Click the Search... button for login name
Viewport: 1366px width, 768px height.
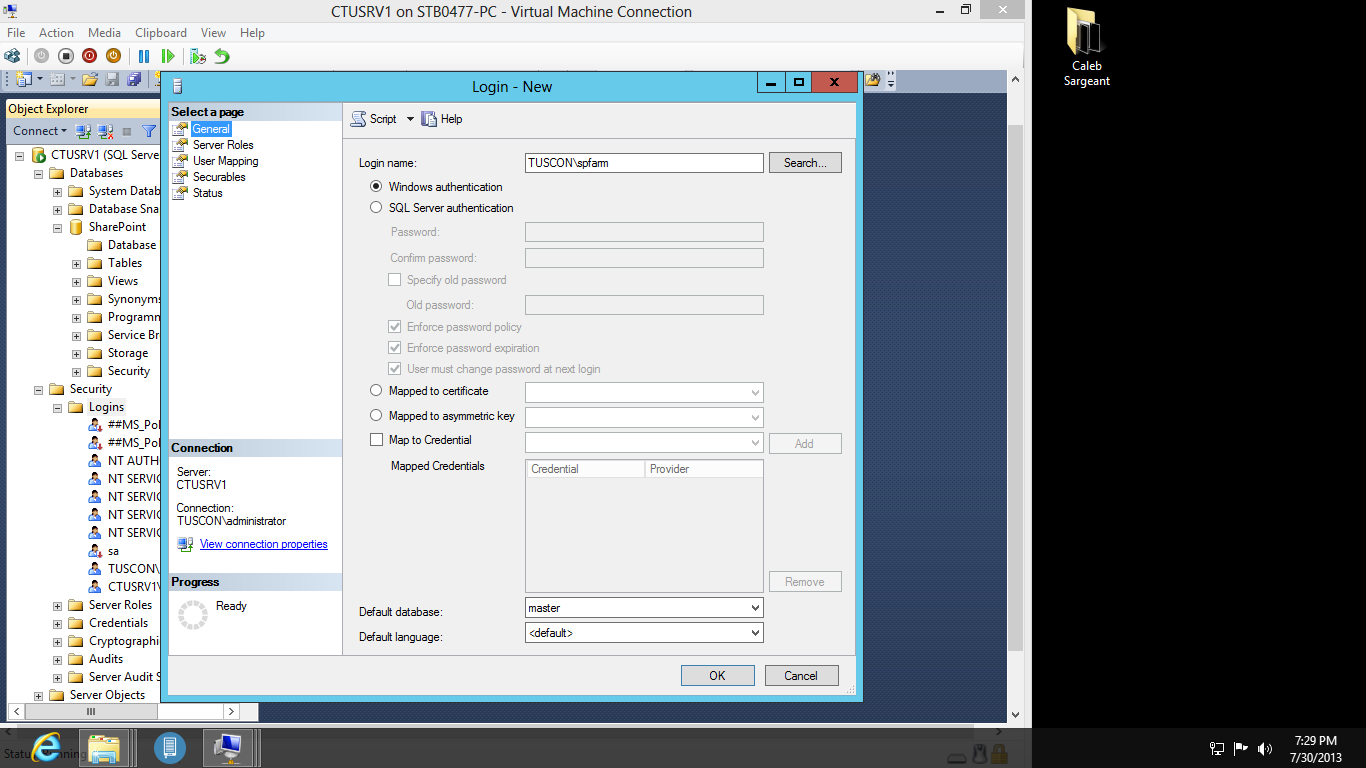[x=805, y=162]
